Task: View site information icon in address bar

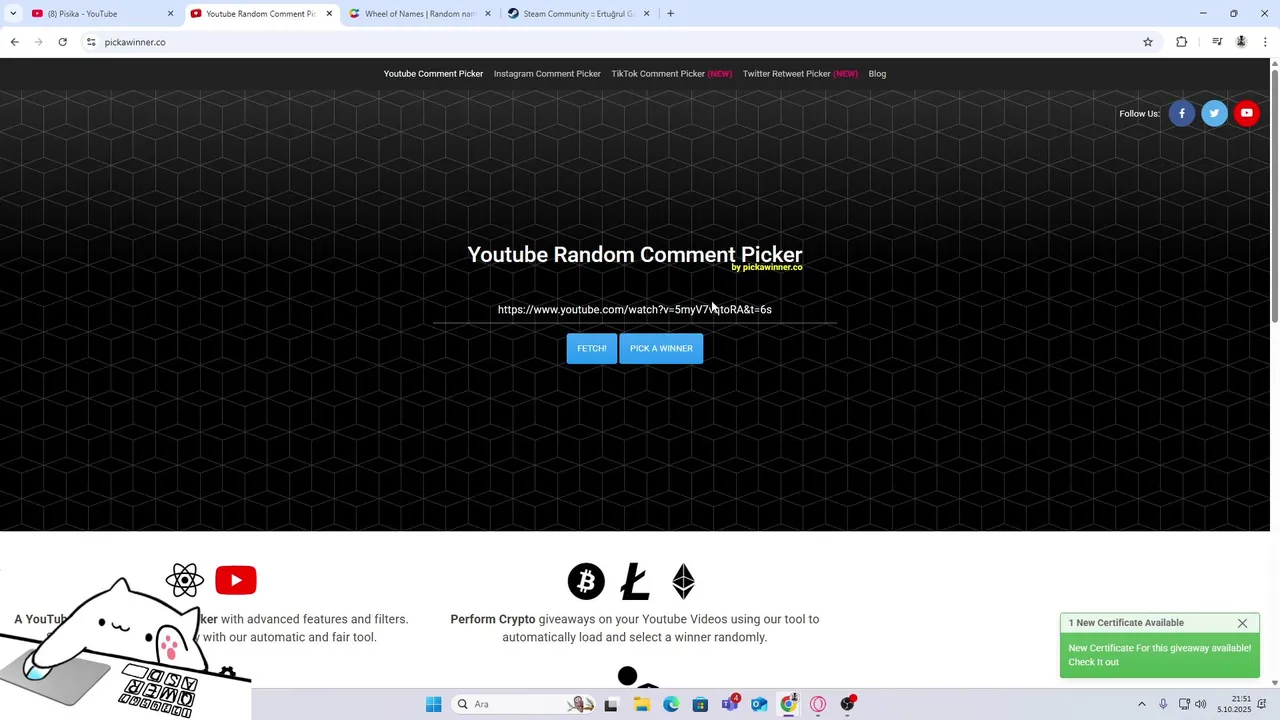Action: click(x=91, y=42)
